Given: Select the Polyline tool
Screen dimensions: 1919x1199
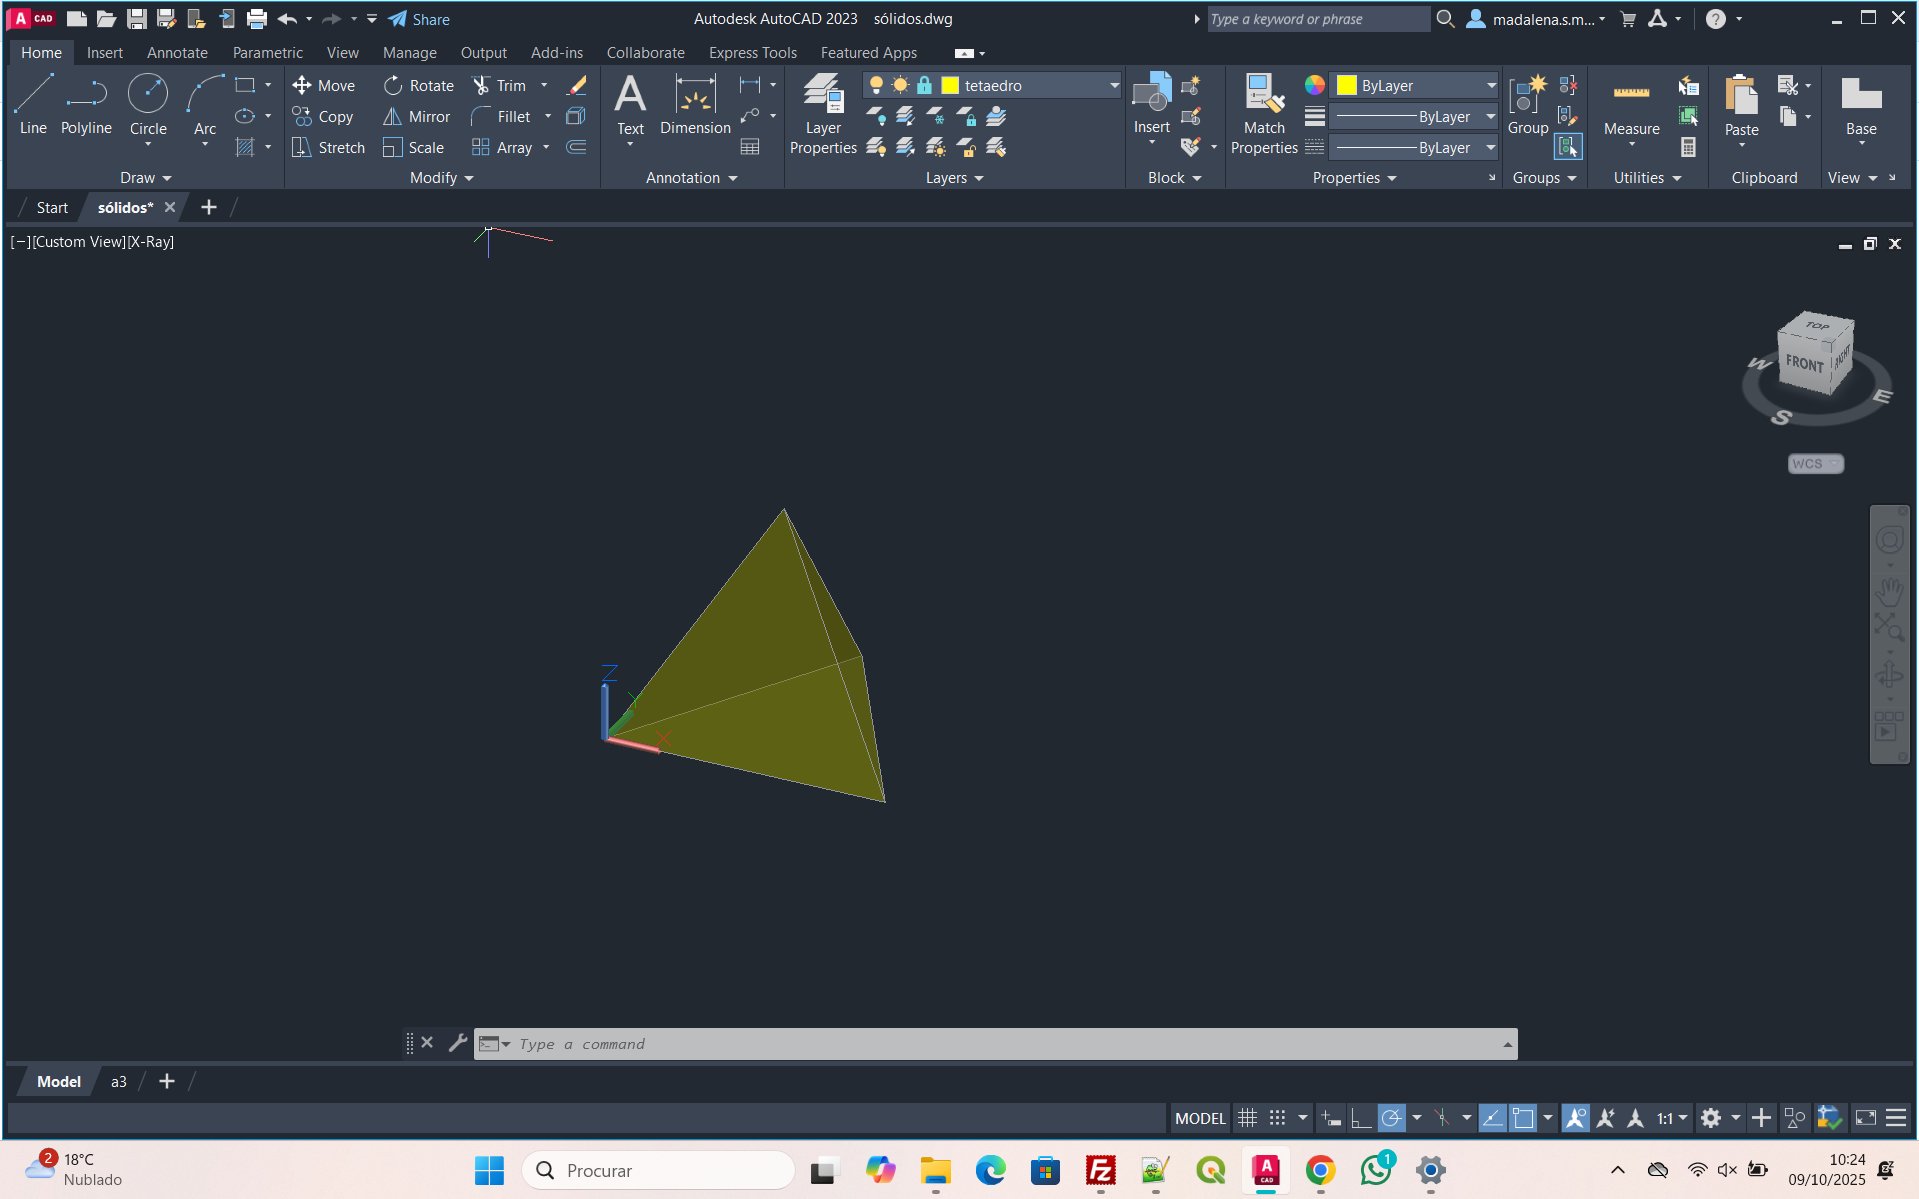Looking at the screenshot, I should [x=86, y=104].
